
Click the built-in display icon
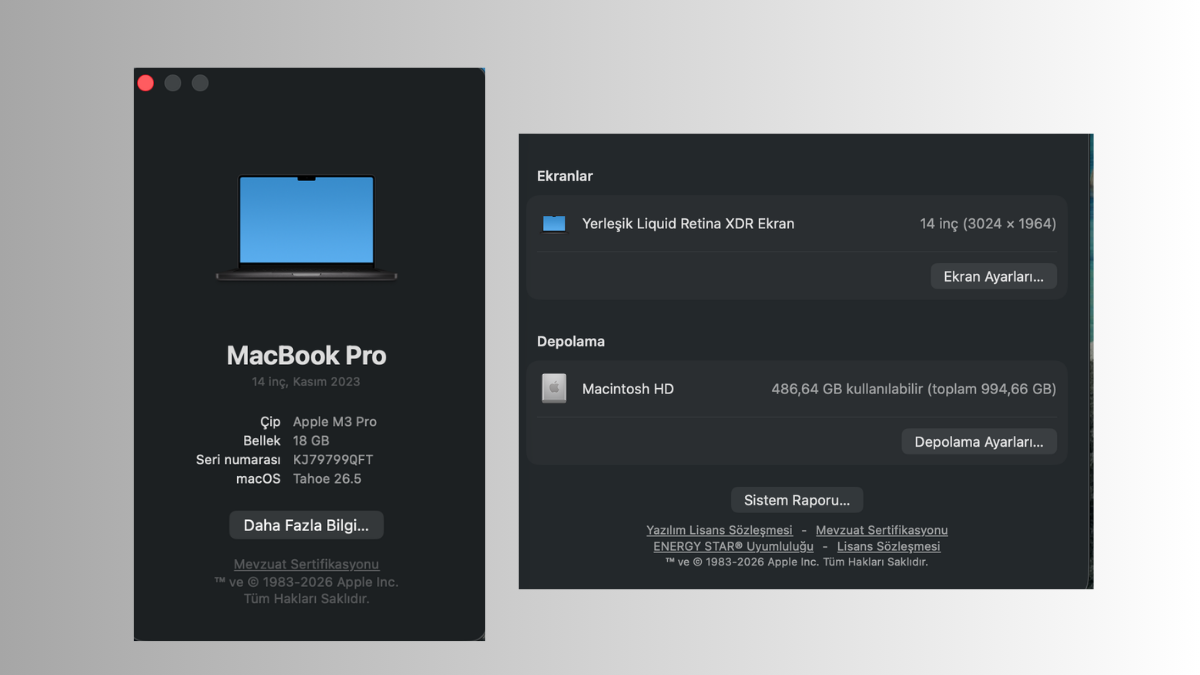[554, 224]
